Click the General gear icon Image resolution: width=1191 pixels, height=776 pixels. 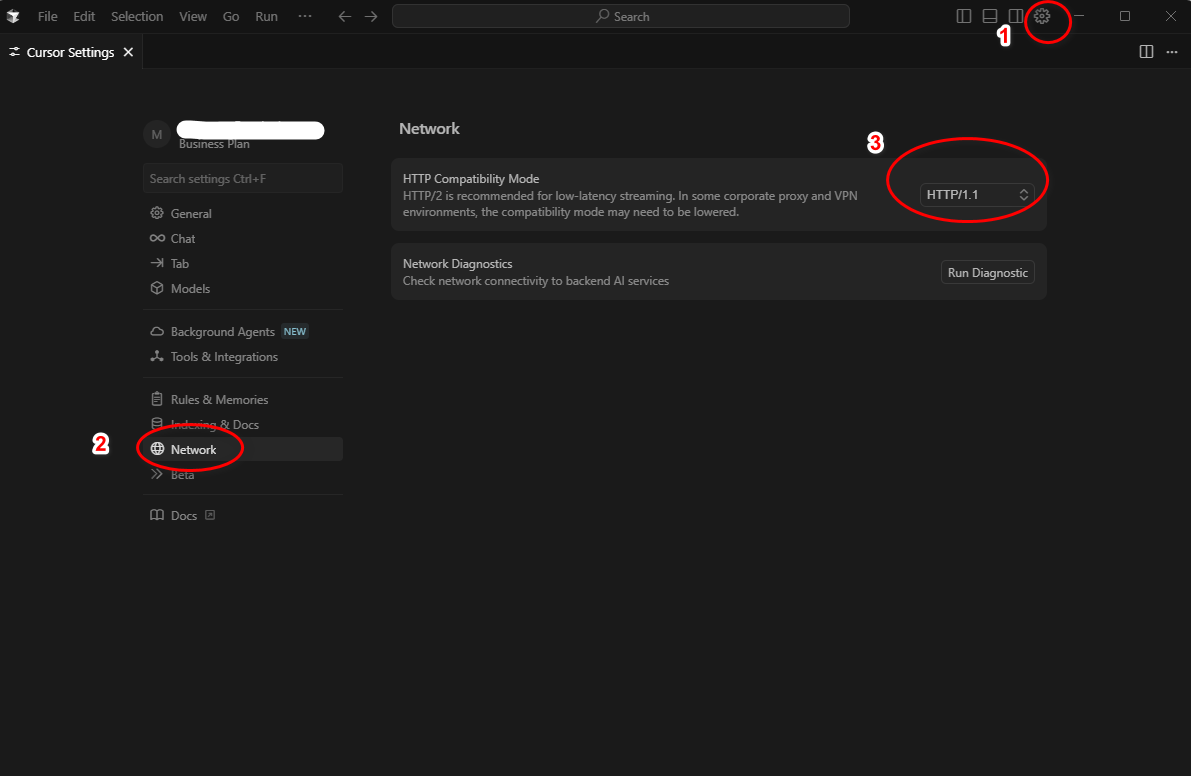(x=157, y=213)
